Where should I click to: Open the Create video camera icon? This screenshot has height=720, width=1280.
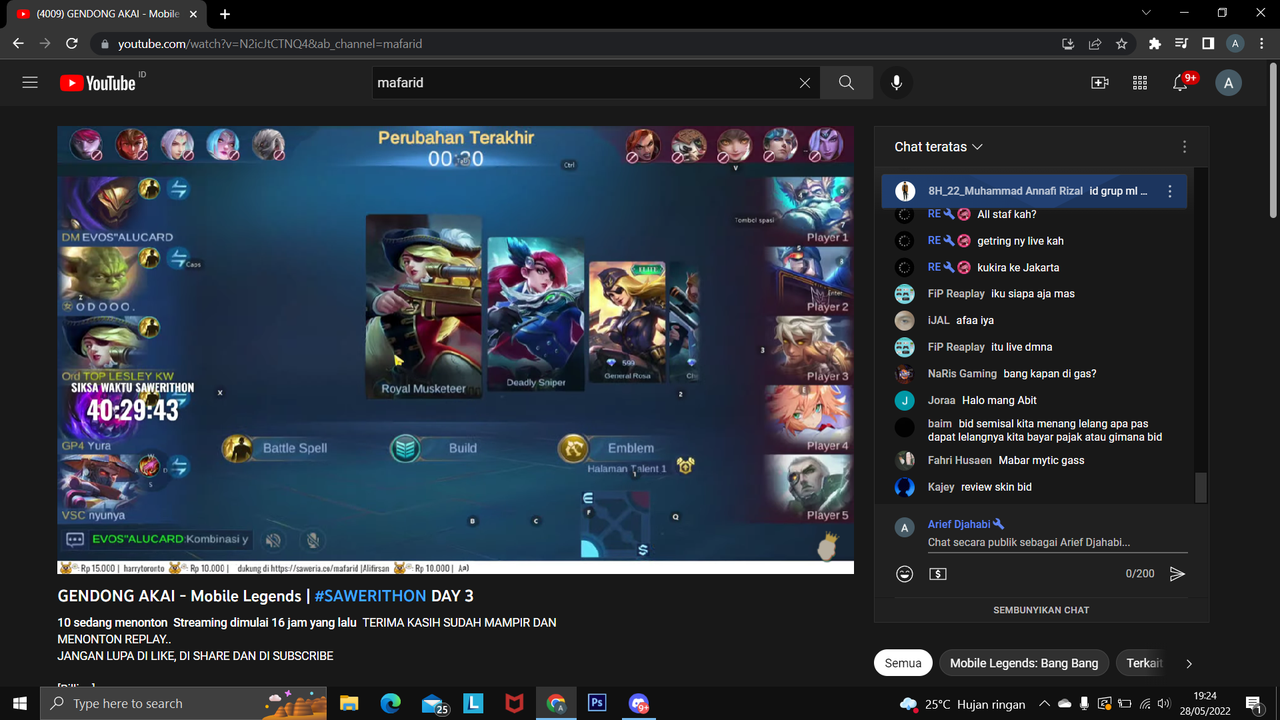[1100, 83]
